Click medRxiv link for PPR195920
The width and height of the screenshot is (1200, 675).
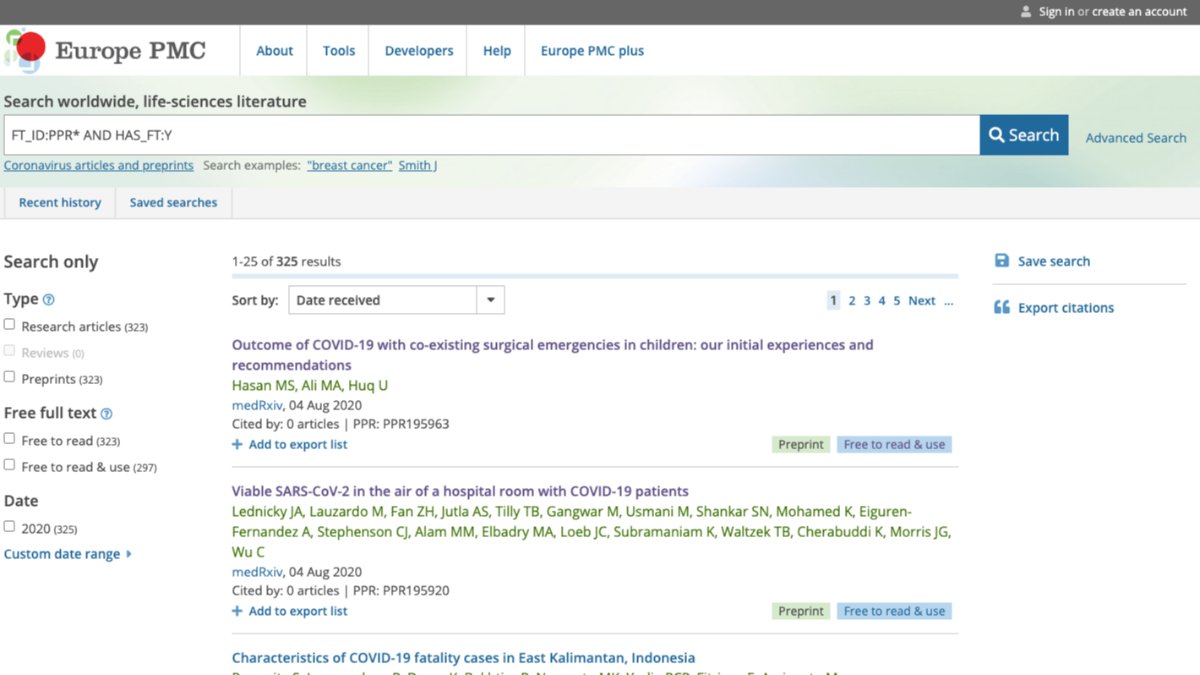pyautogui.click(x=257, y=573)
